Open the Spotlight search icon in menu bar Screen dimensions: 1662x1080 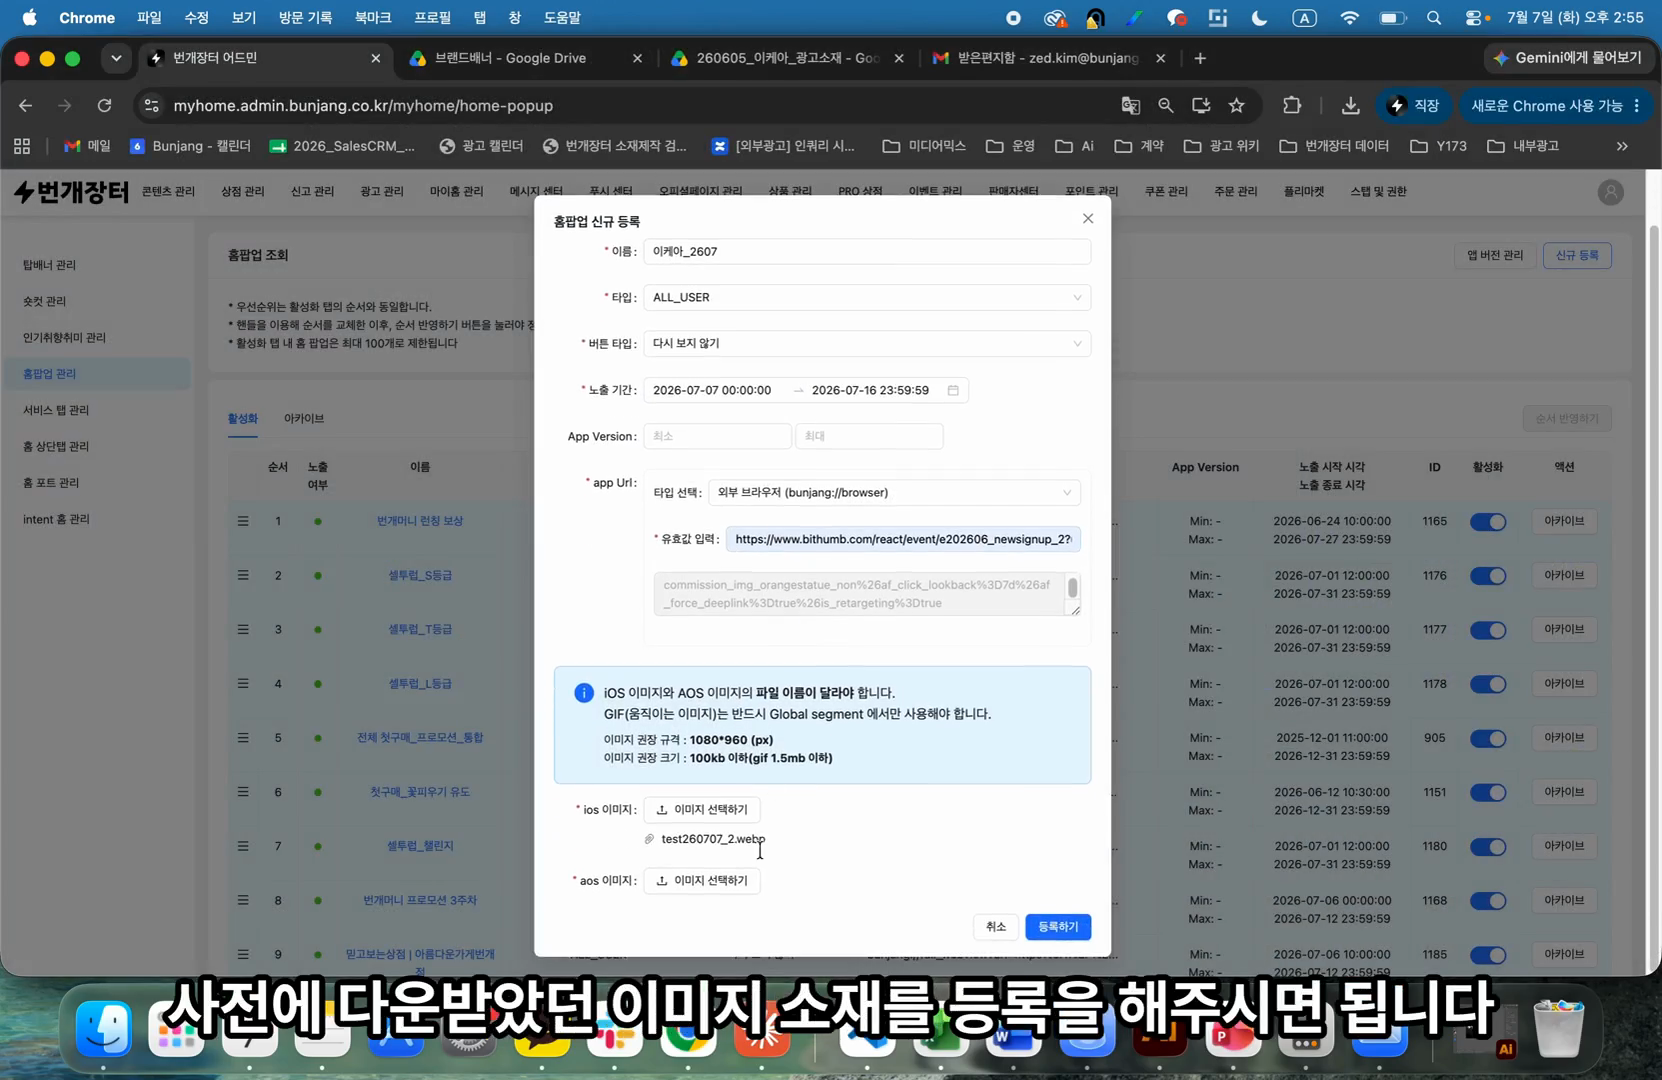[x=1434, y=18]
